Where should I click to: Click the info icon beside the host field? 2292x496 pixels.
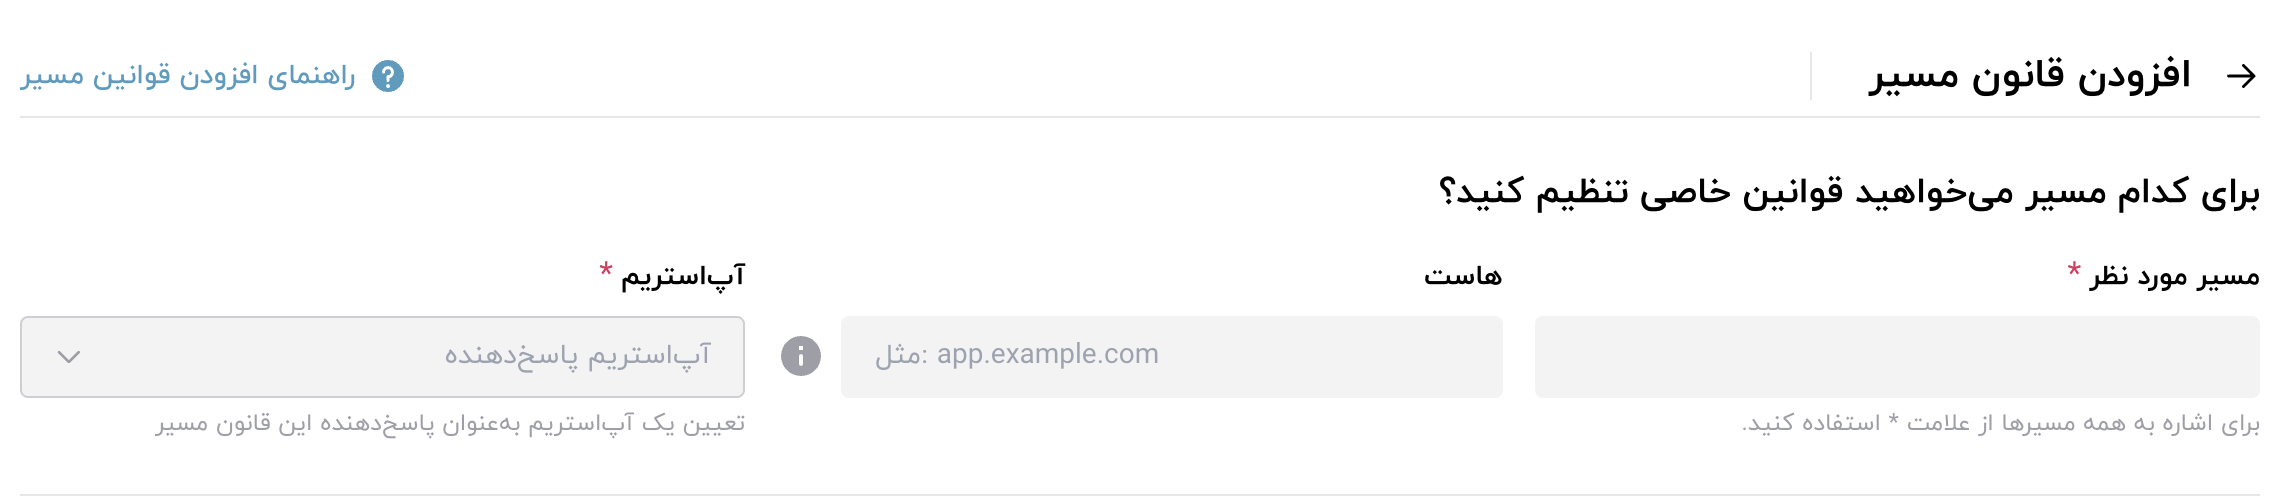[x=801, y=356]
